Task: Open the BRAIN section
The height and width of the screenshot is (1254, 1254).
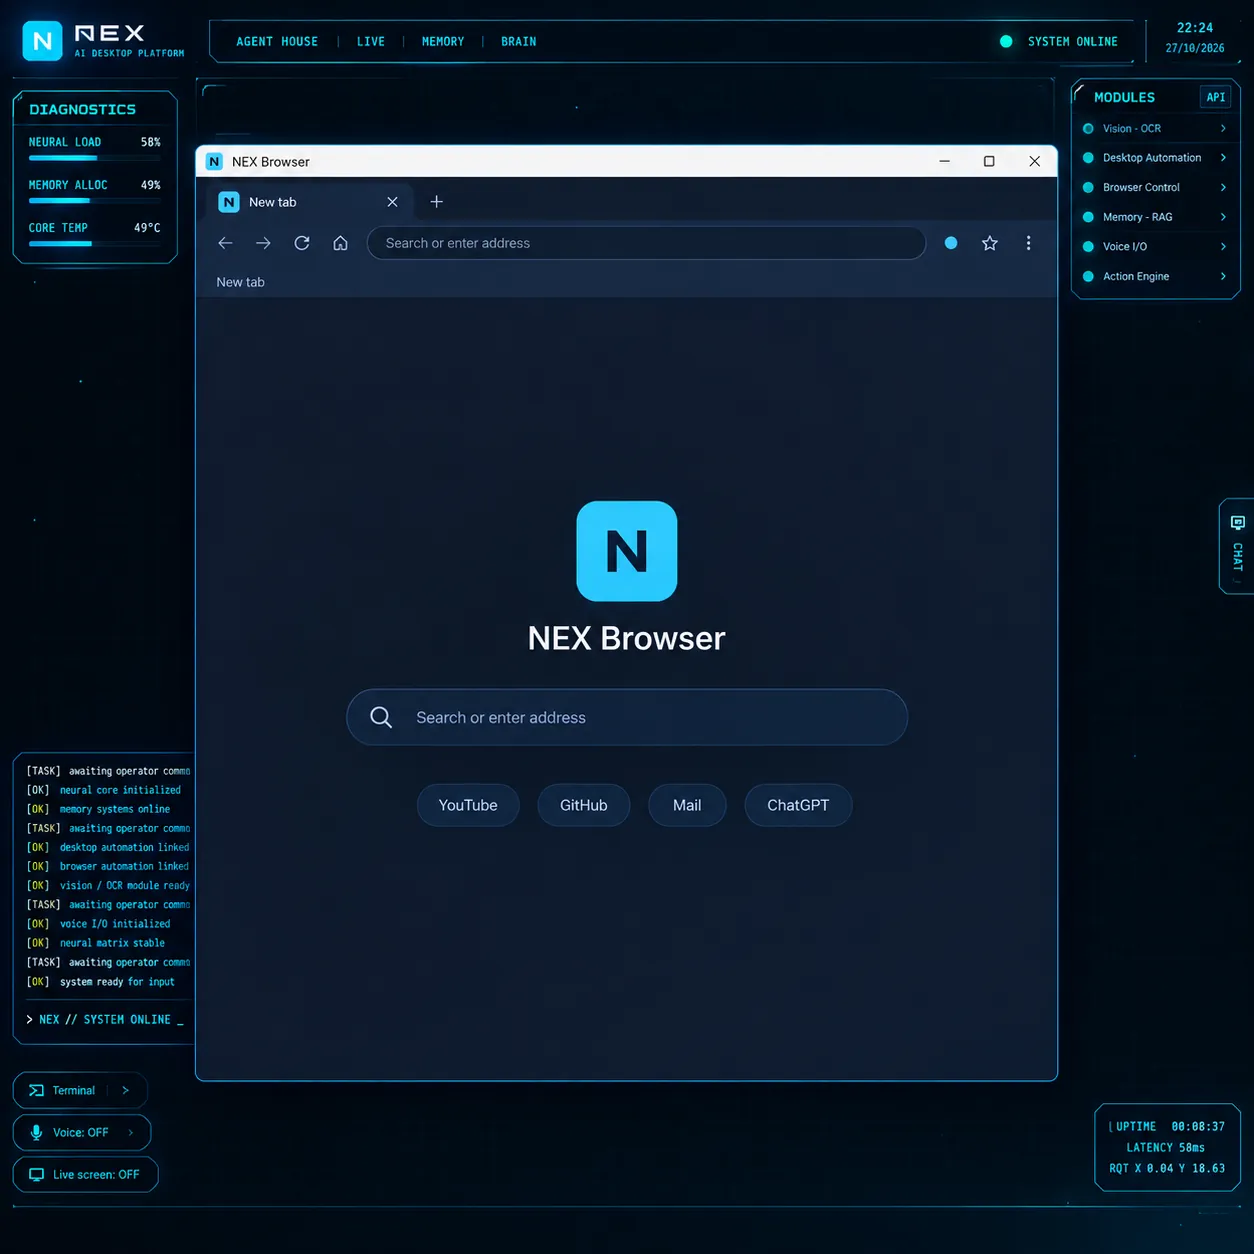Action: pos(519,41)
